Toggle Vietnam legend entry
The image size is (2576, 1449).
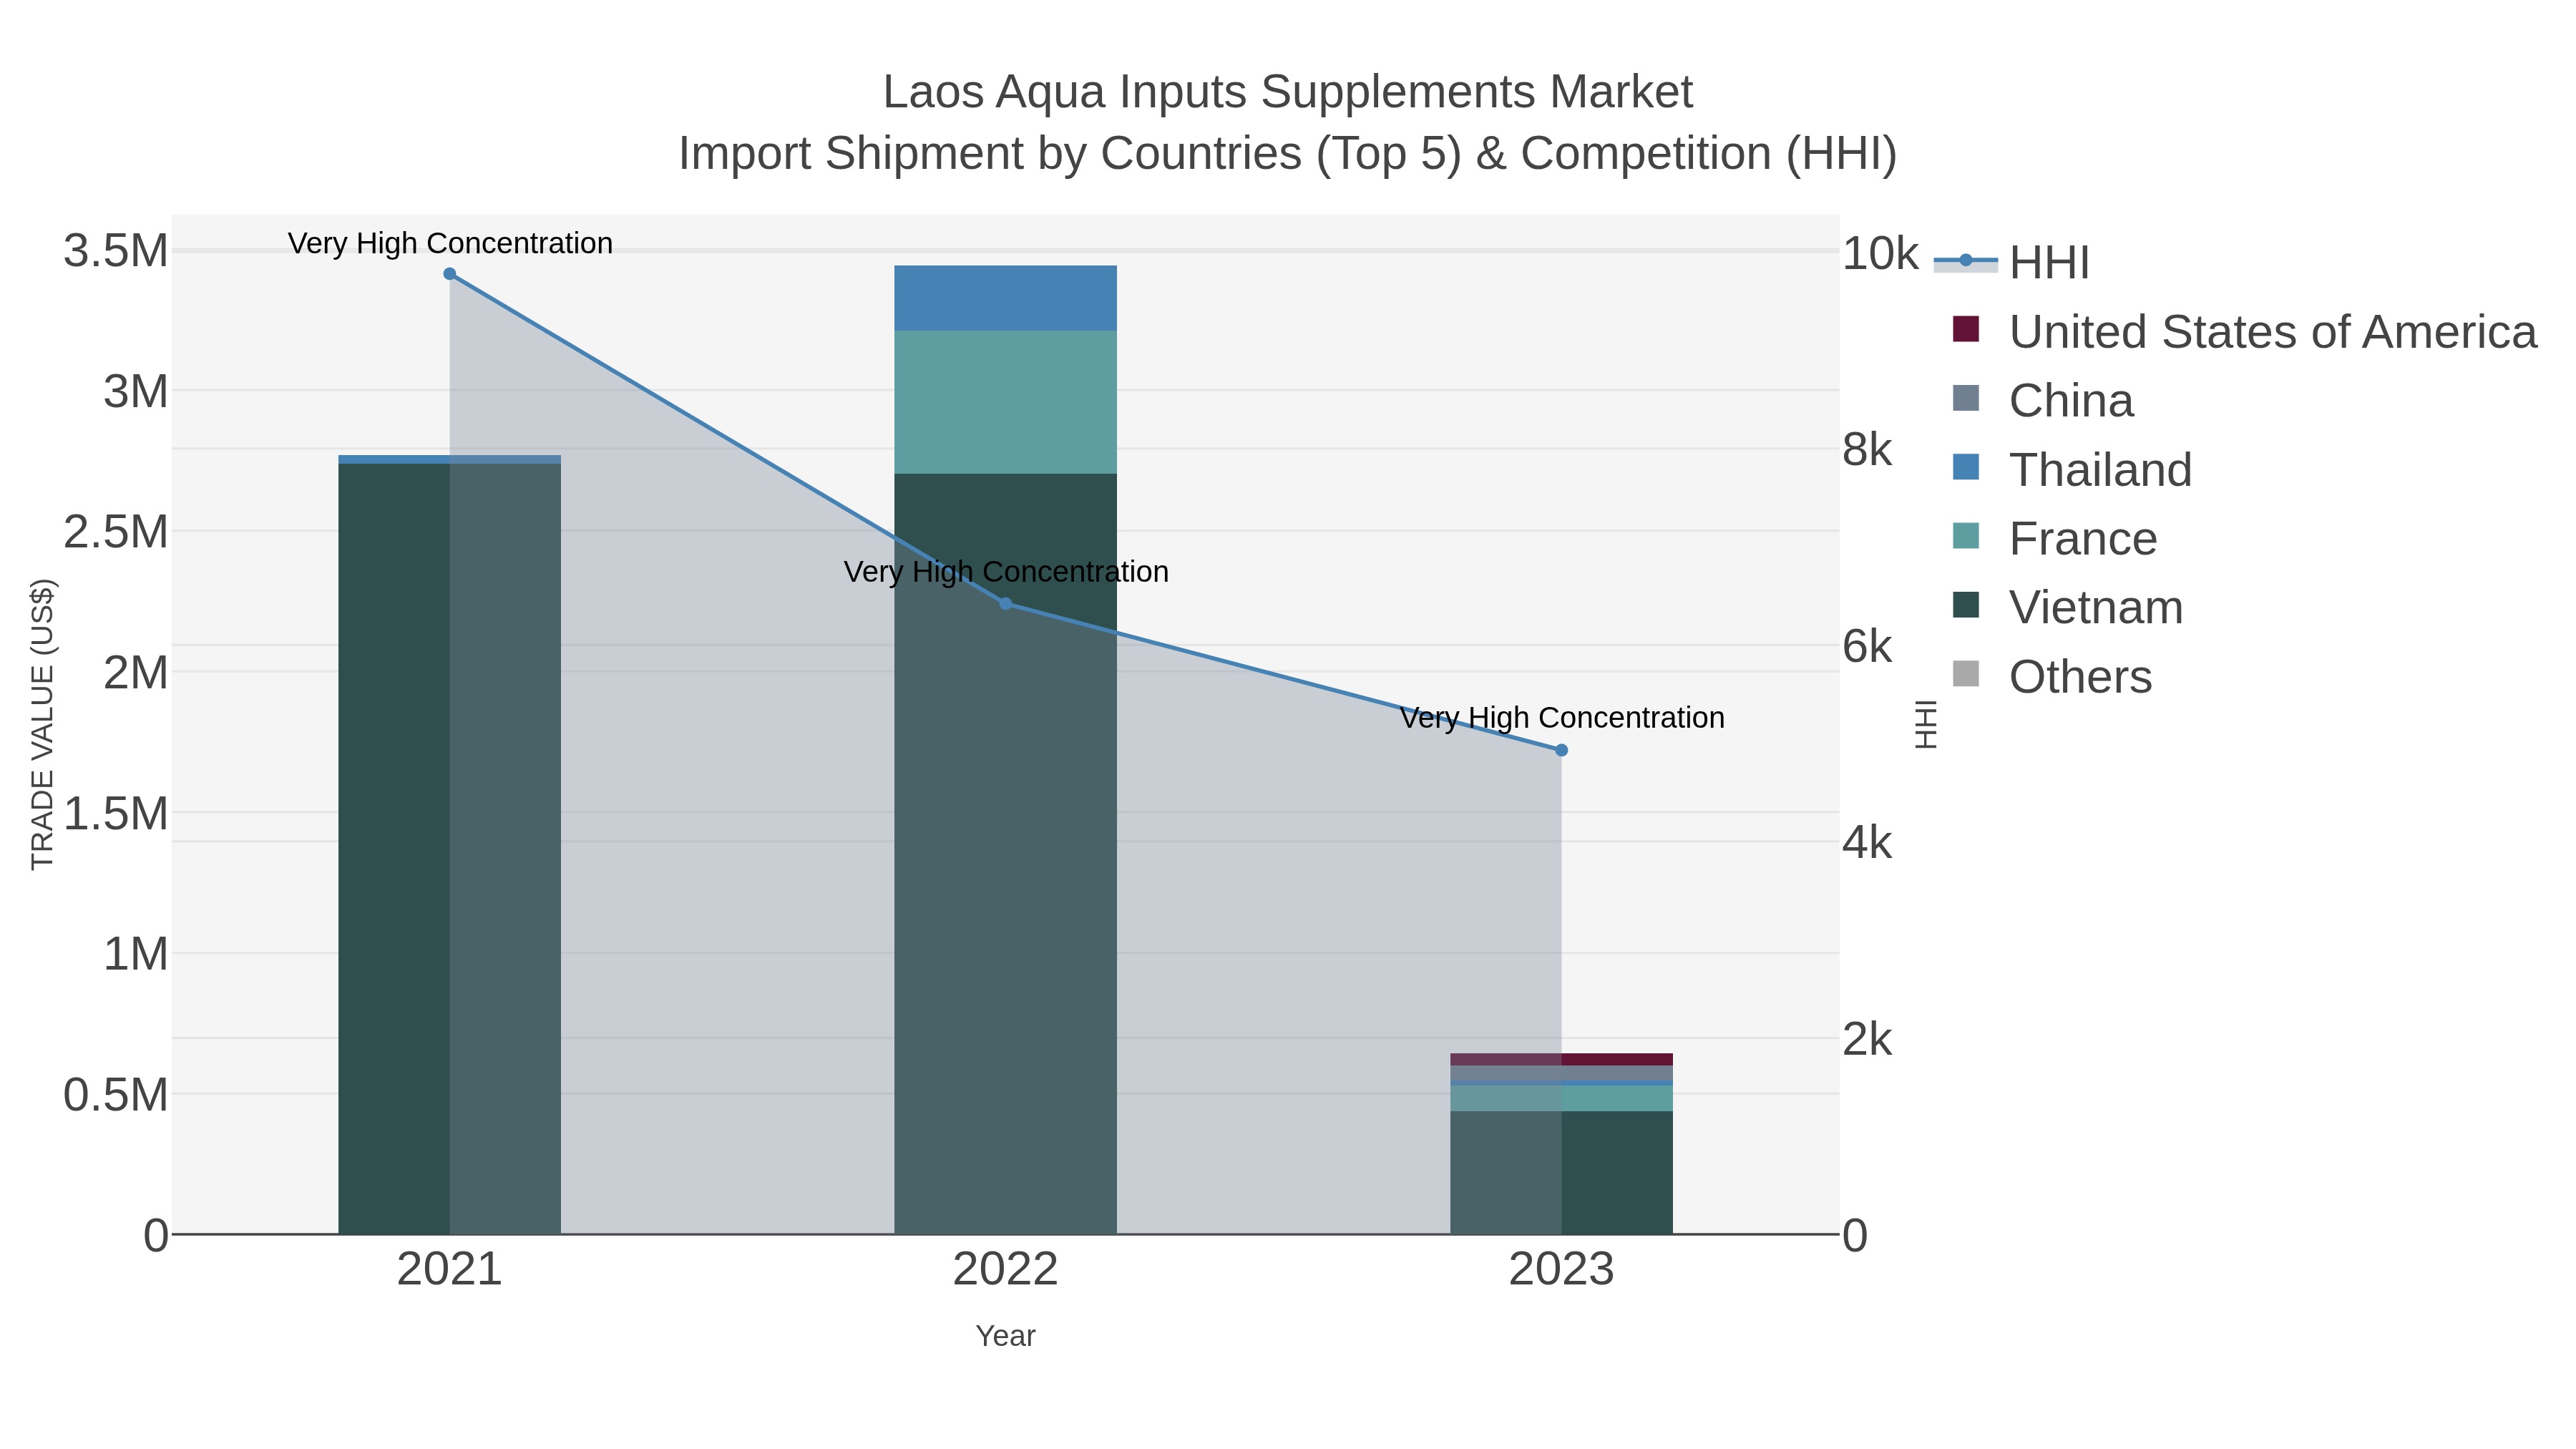click(x=2067, y=607)
